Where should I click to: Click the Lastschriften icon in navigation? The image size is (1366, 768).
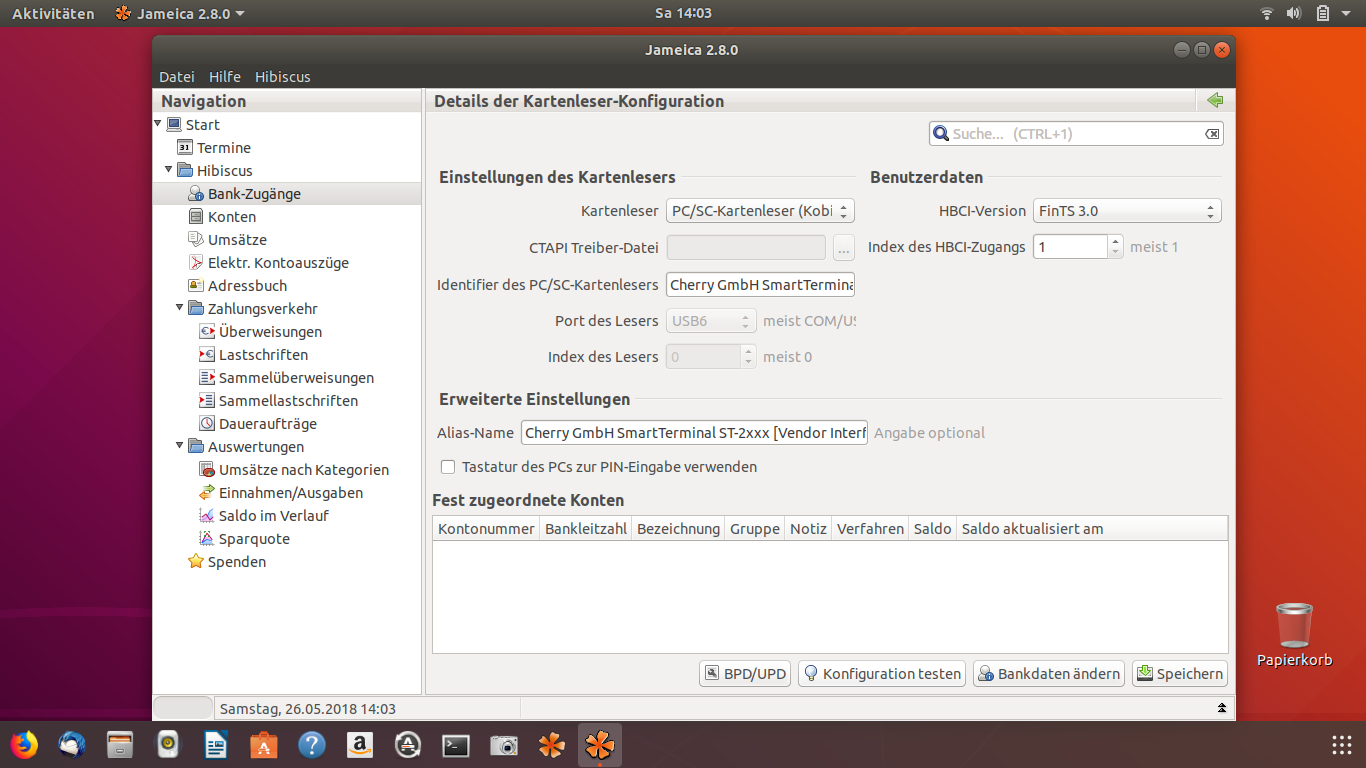207,355
